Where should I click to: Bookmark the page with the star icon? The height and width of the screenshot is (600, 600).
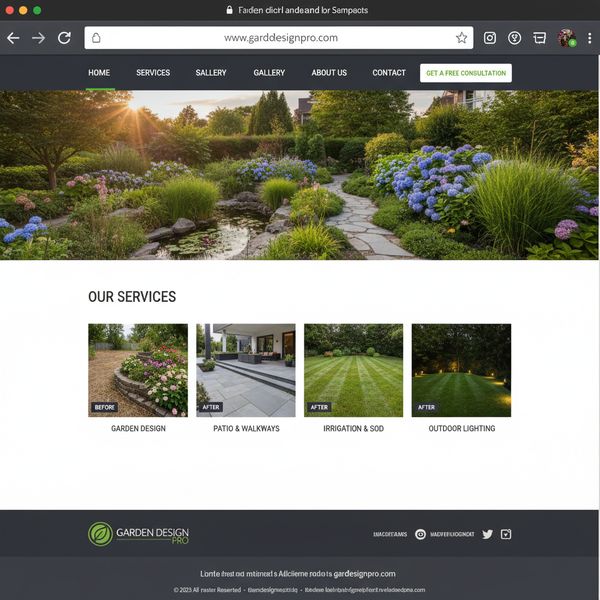point(461,38)
